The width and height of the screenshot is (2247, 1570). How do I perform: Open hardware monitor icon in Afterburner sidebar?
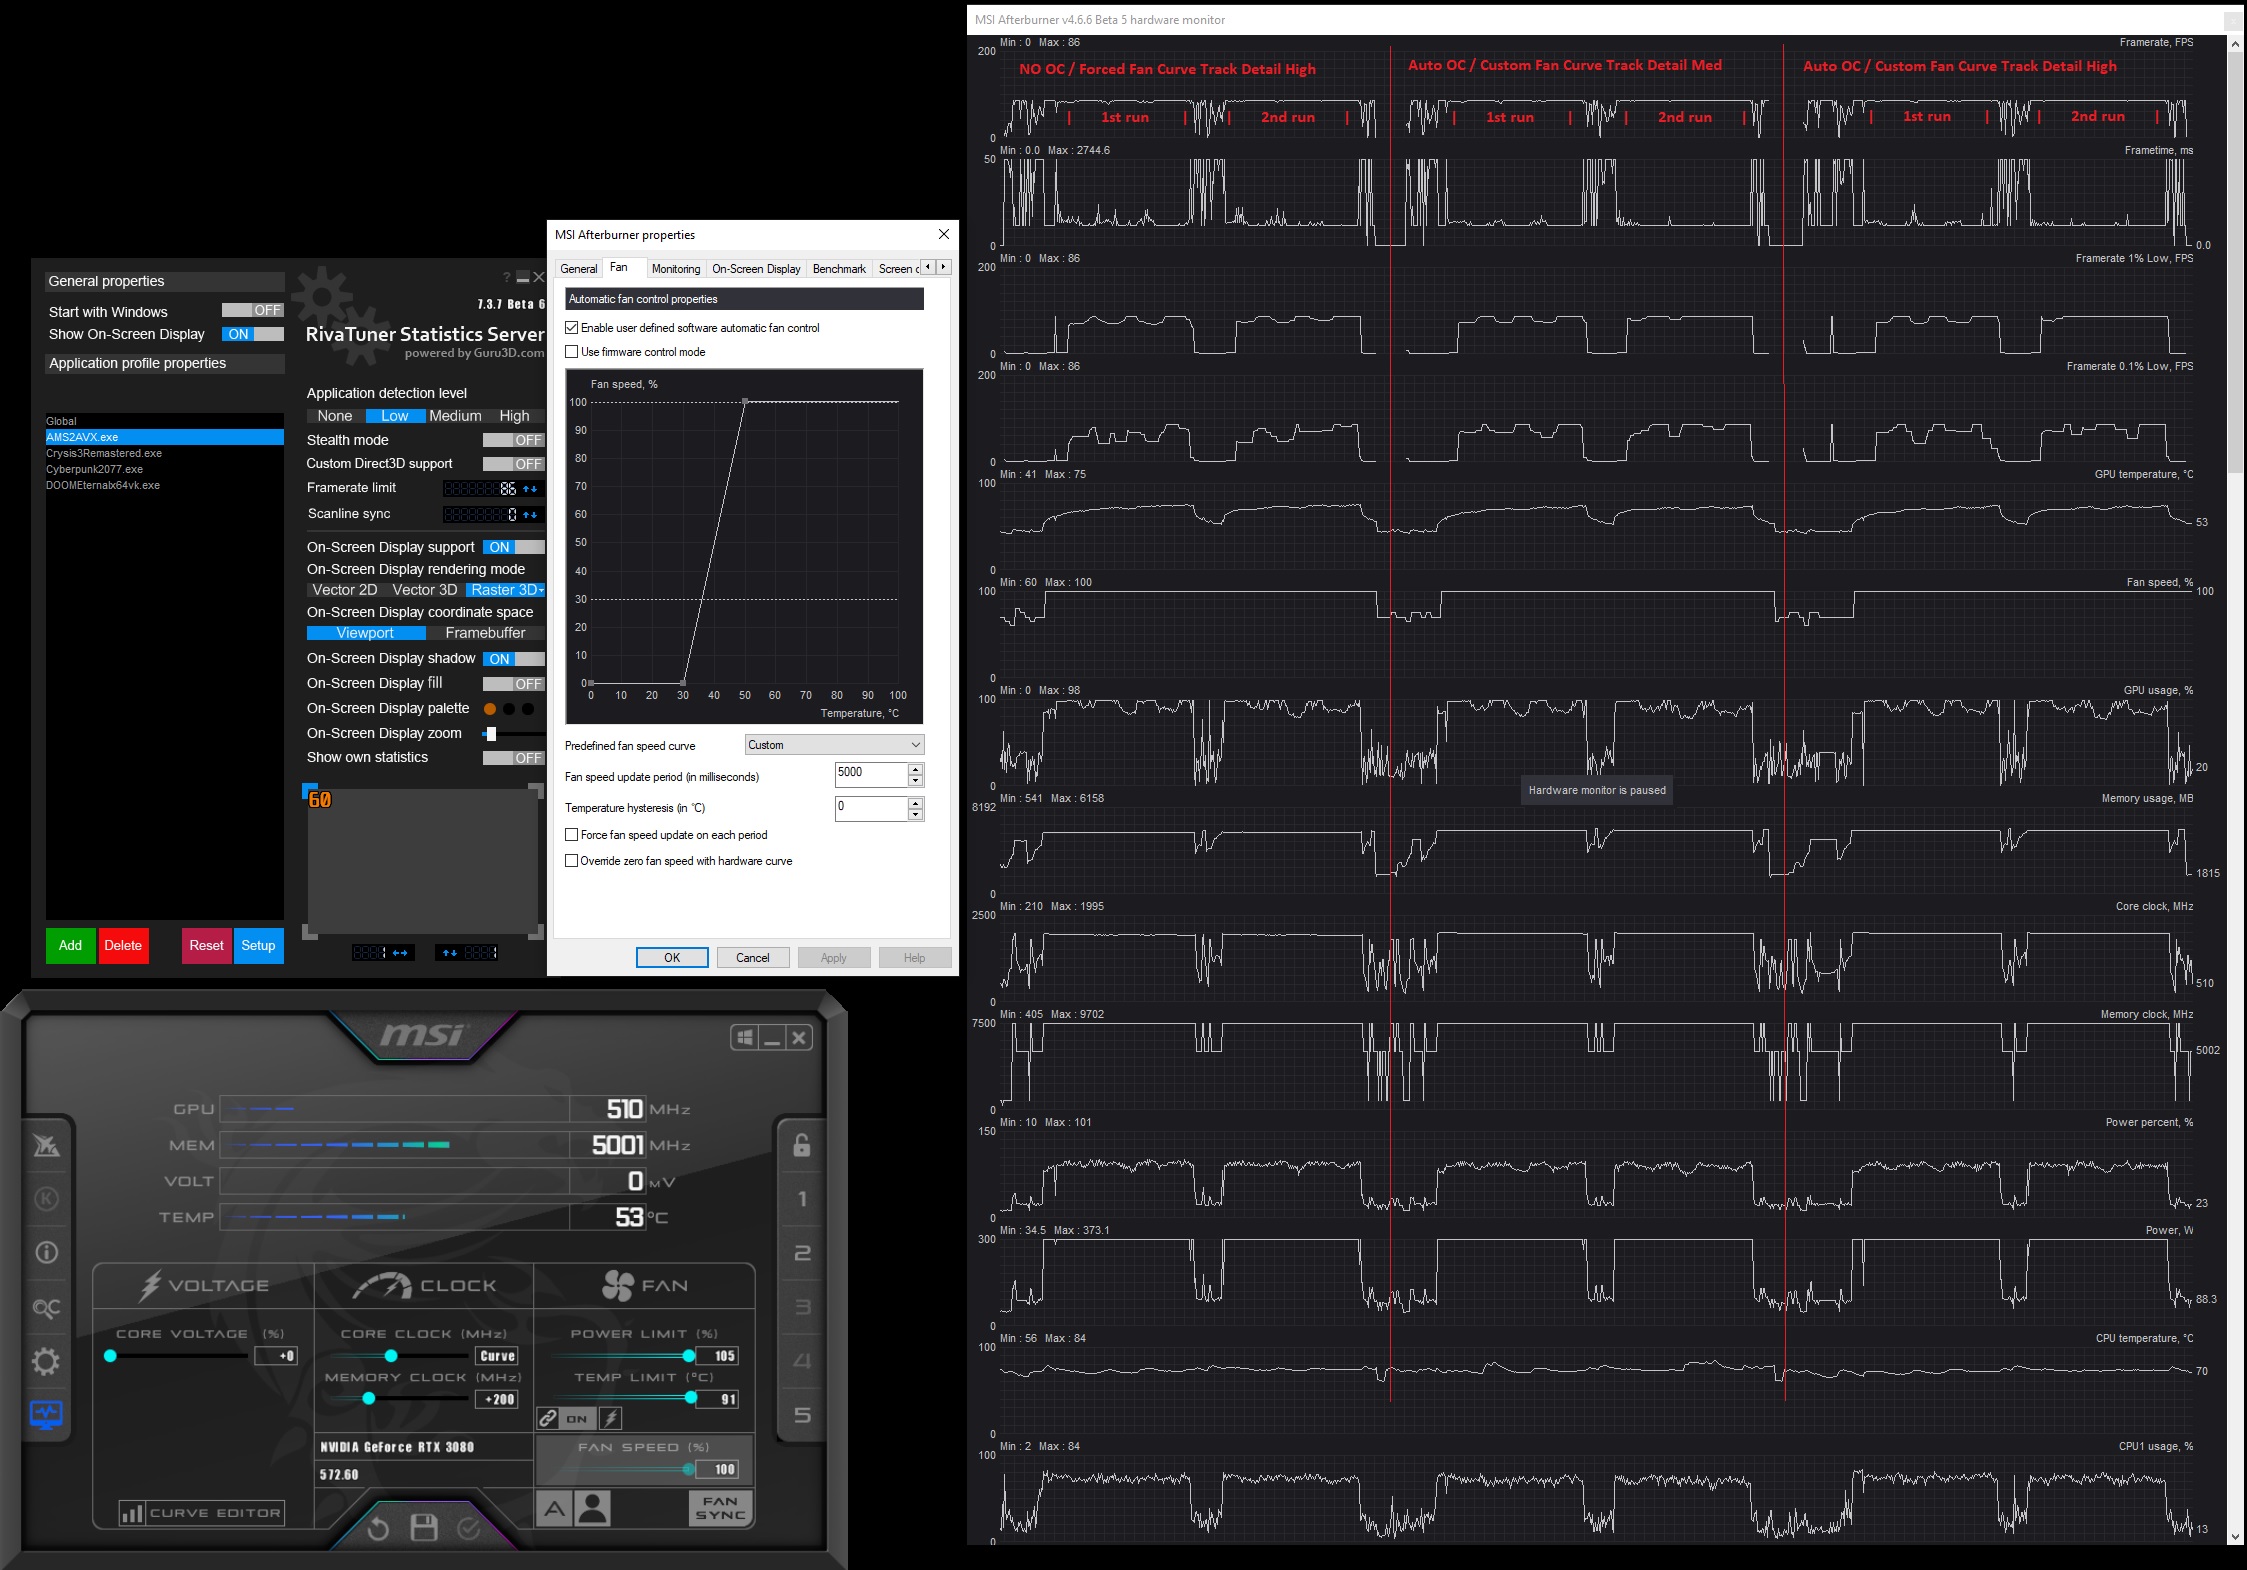46,1414
